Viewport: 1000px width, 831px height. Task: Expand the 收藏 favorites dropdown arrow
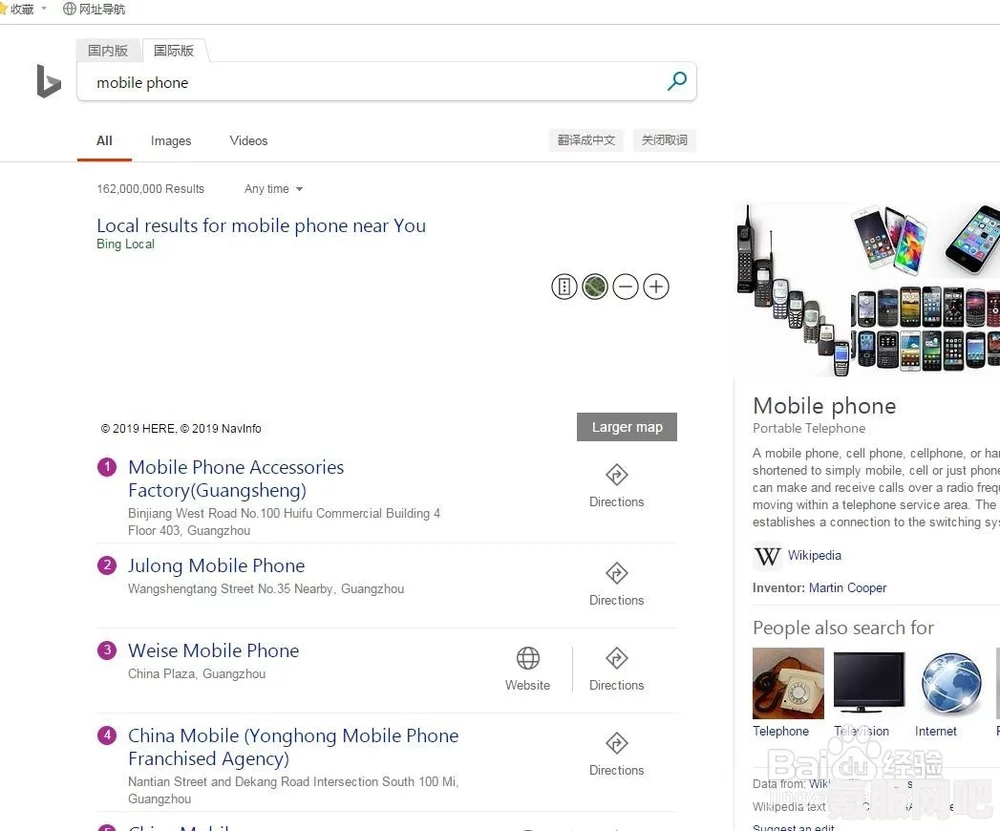coord(44,8)
